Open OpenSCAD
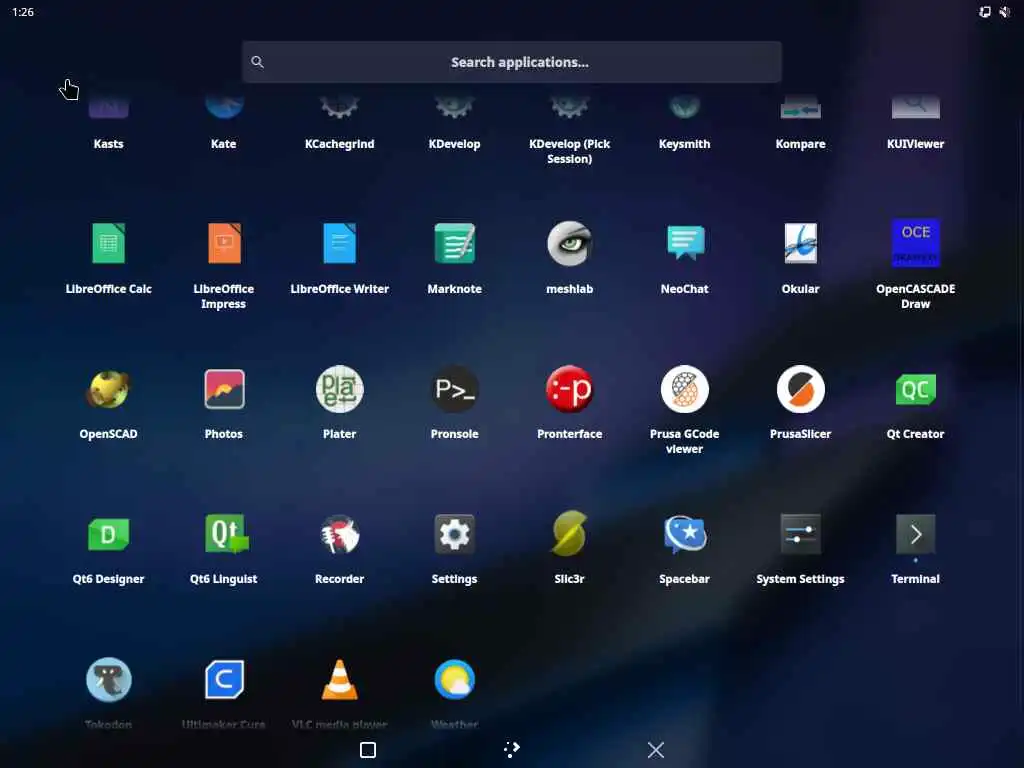This screenshot has height=768, width=1024. (x=108, y=404)
